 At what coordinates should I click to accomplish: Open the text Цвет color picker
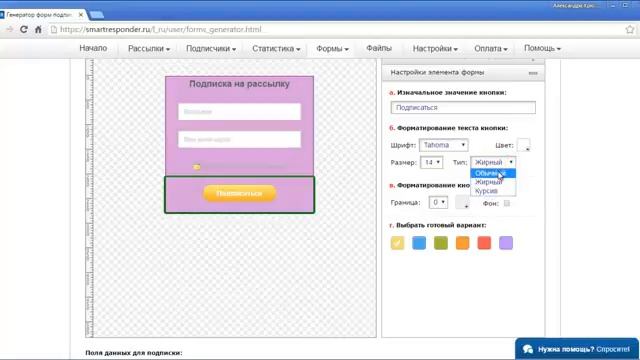(x=524, y=145)
